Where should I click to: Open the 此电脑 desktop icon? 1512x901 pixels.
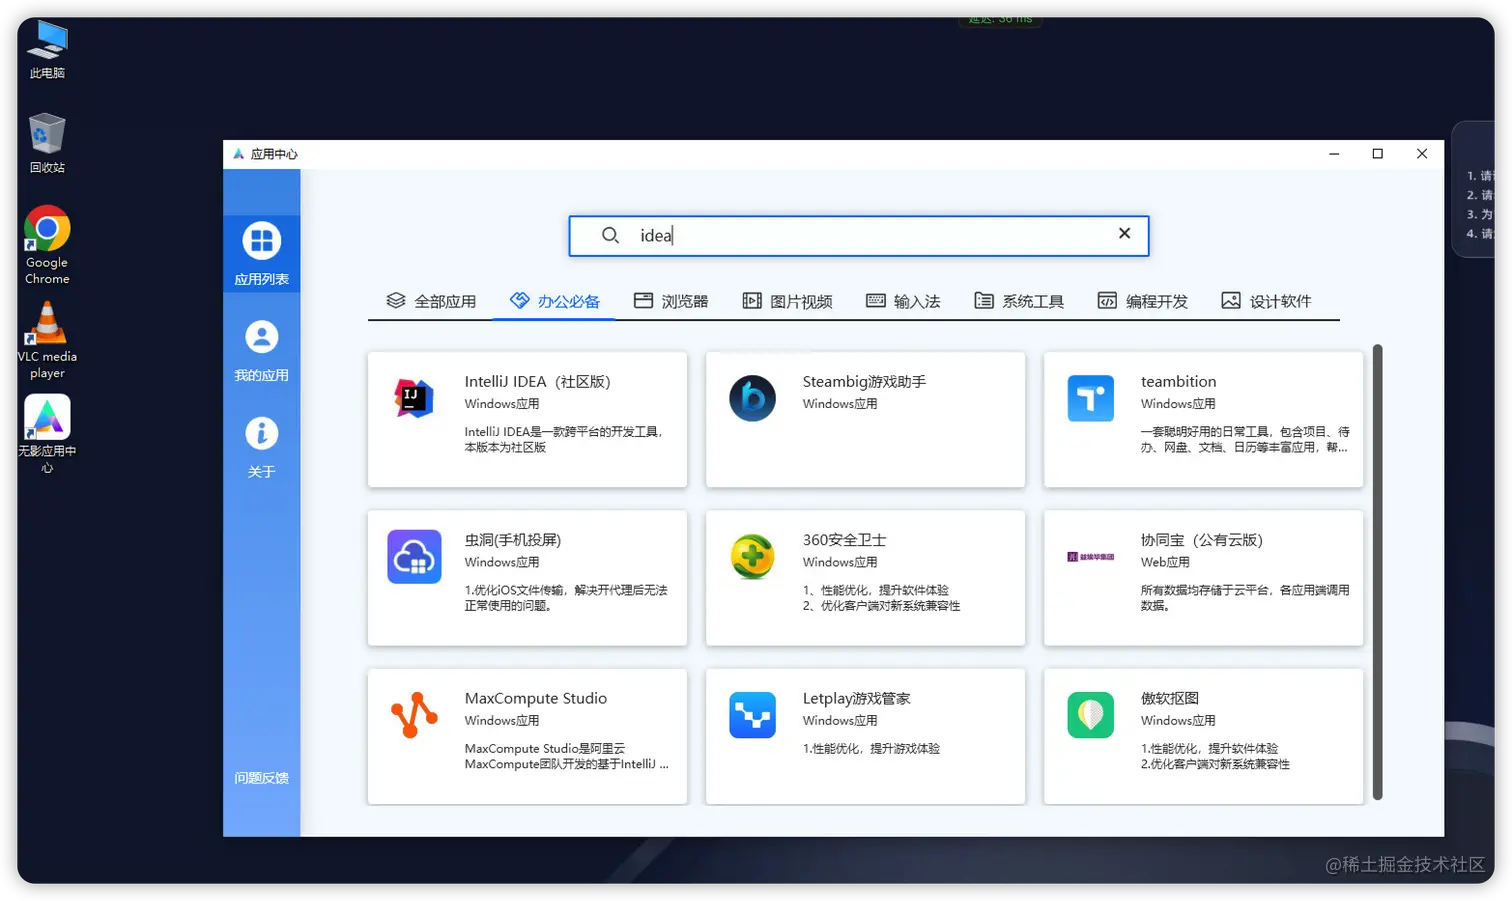46,49
